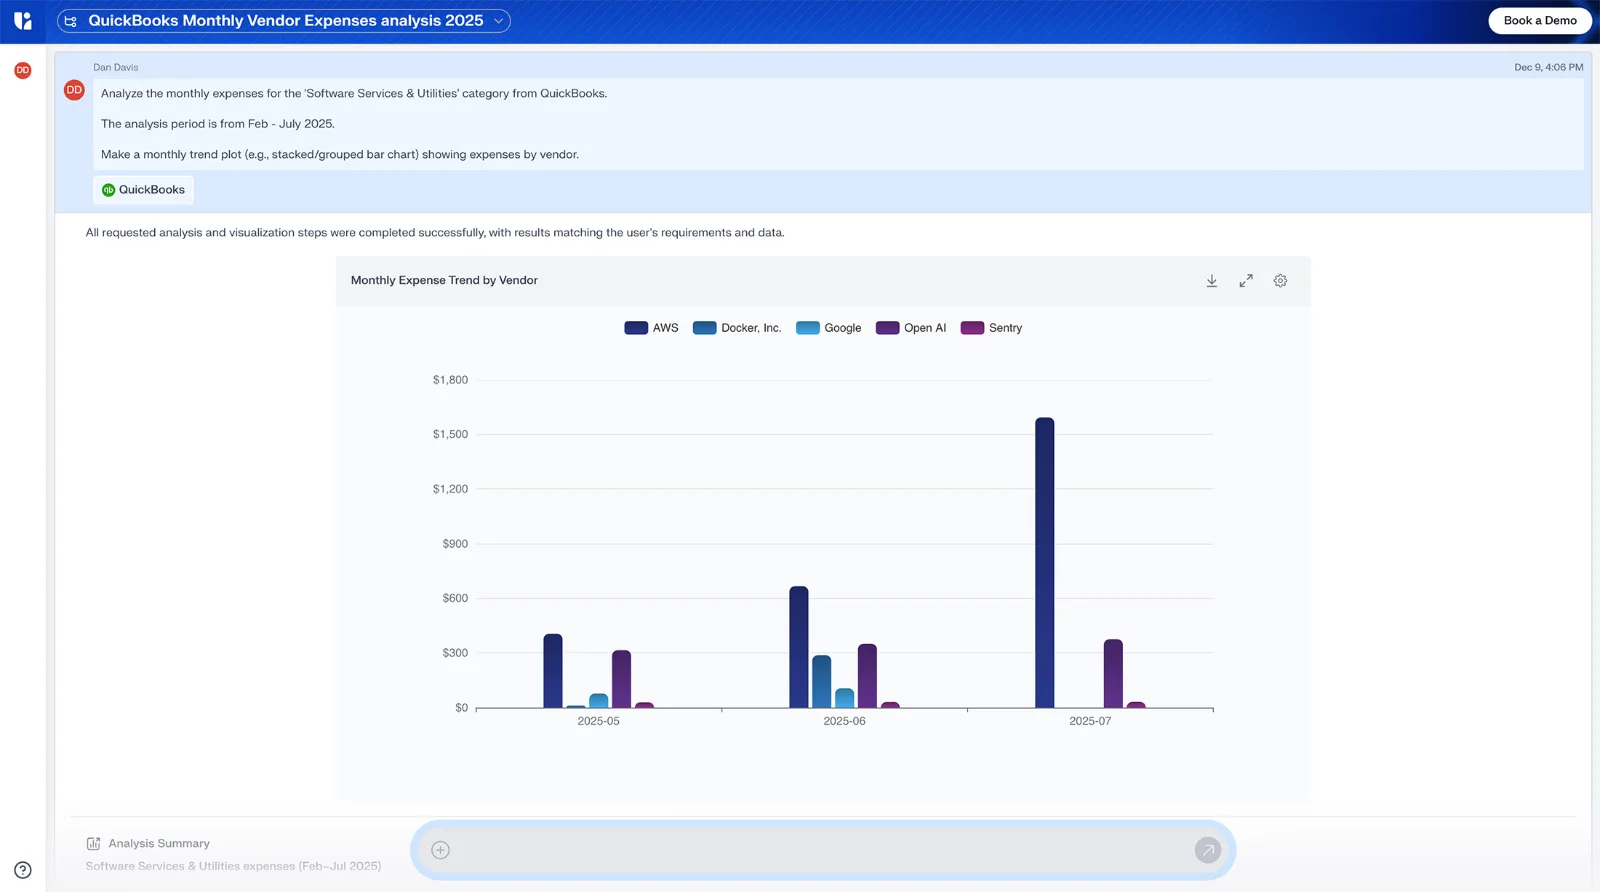Click the 2025-05 axis label
The height and width of the screenshot is (892, 1600).
click(598, 721)
